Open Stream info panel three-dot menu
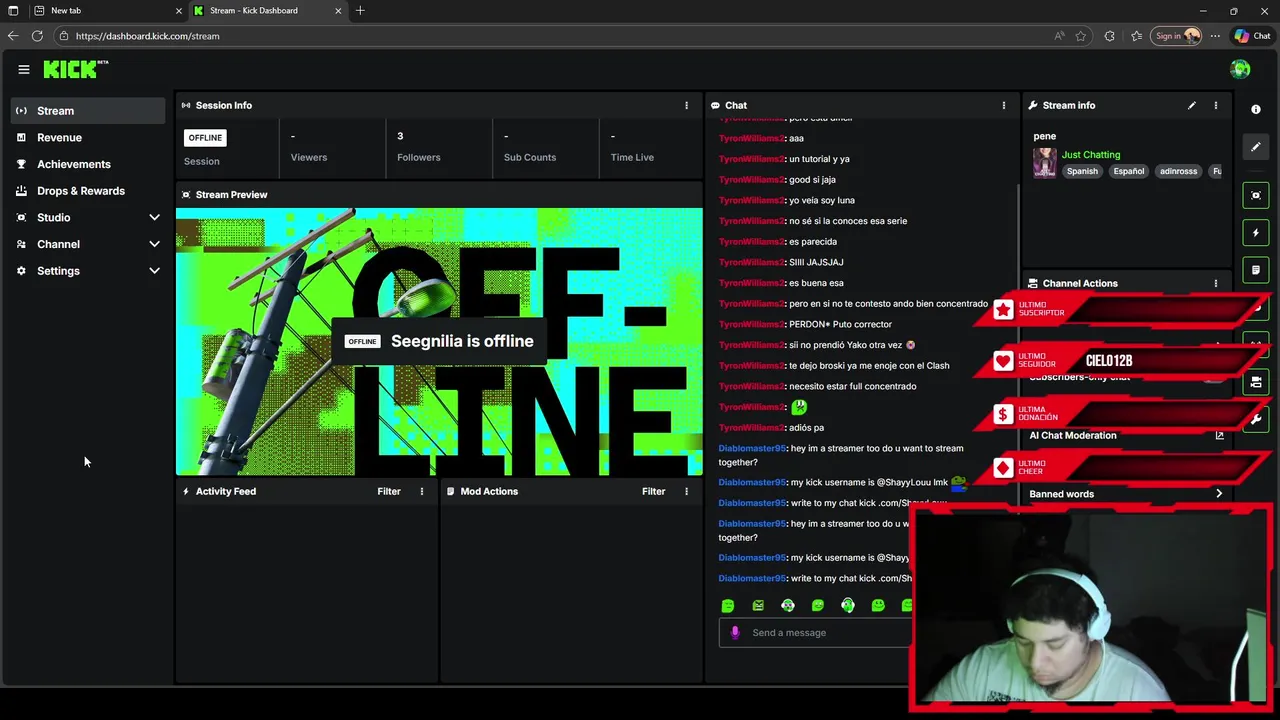 click(1215, 105)
